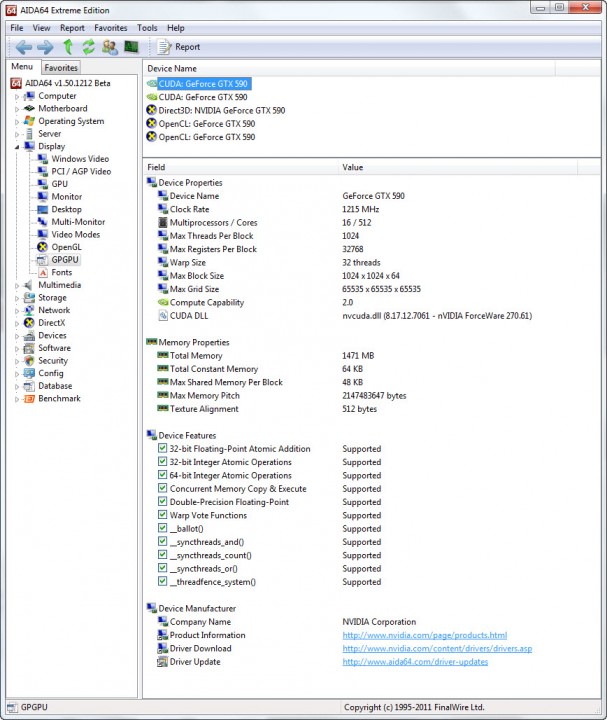Toggle 32-bit Floating-Point Atomic Addition checkbox

(163, 448)
